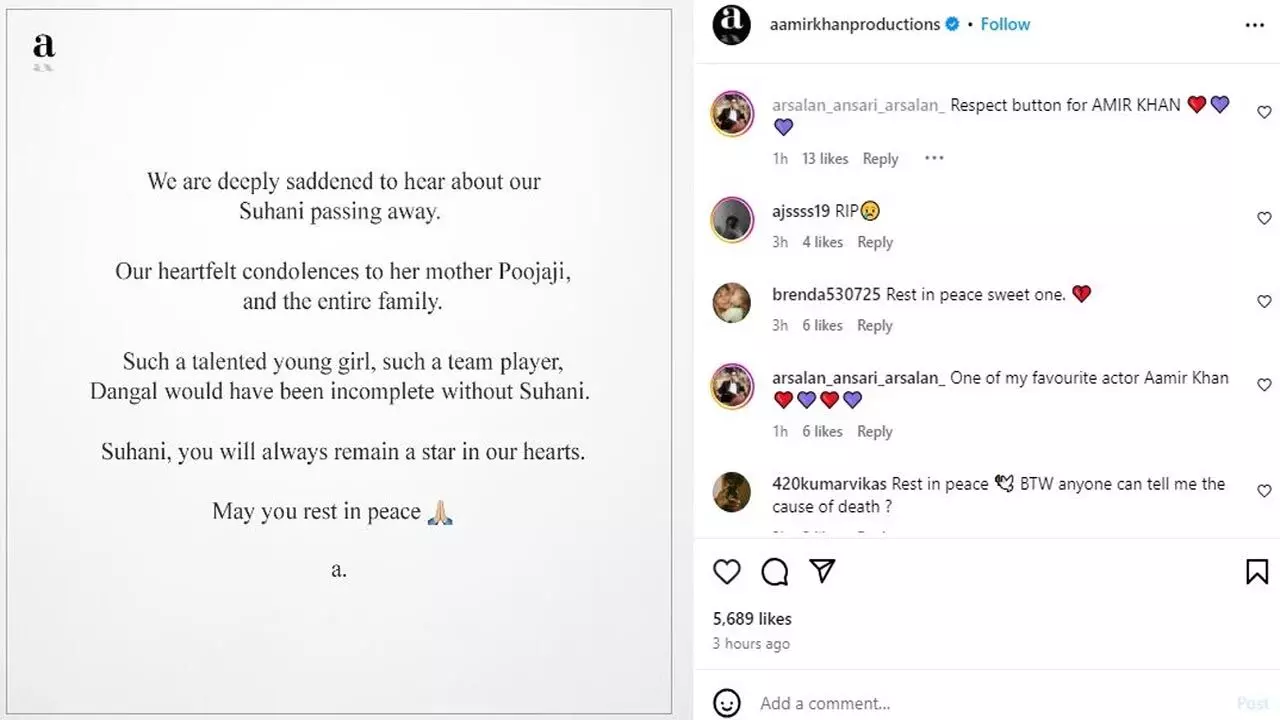Open comments with the speech bubble icon
1280x720 pixels.
[x=775, y=571]
